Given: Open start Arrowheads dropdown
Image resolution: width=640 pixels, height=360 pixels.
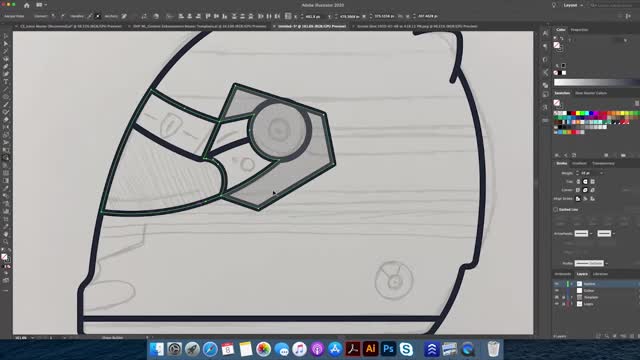Looking at the screenshot, I should click(x=591, y=233).
